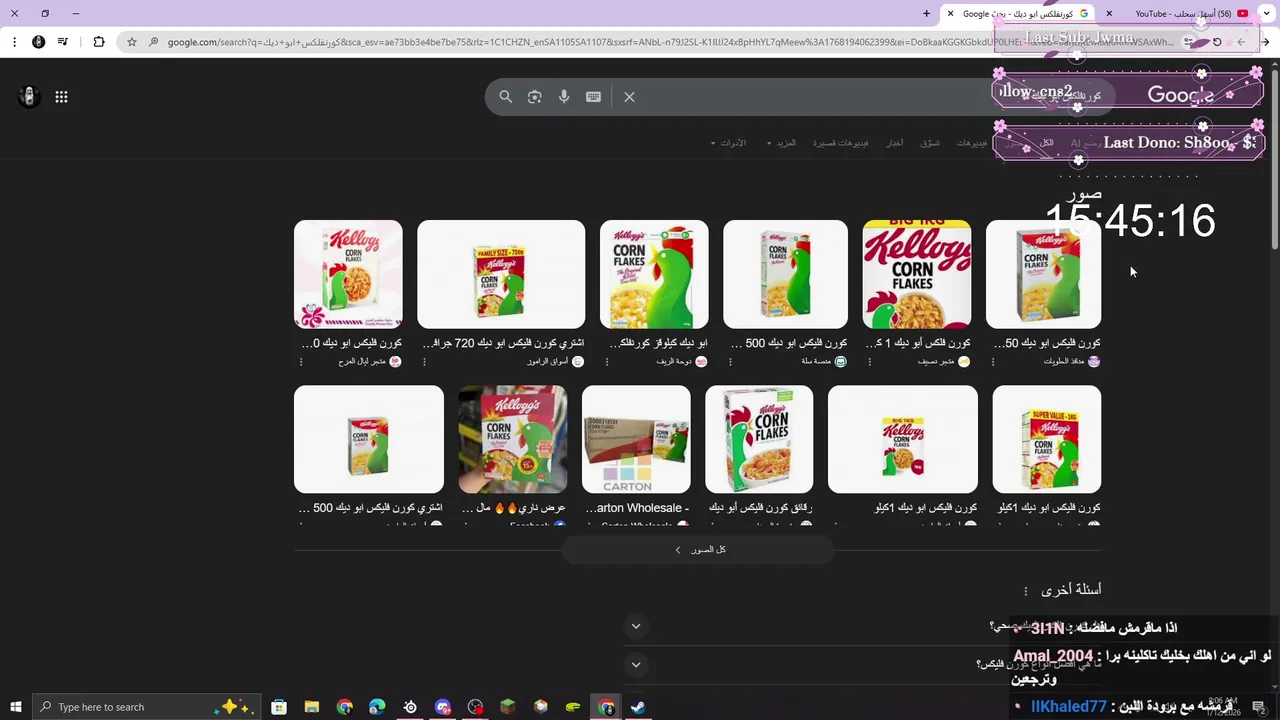
Task: Click the page vertical scrollbar
Action: coord(1274,160)
